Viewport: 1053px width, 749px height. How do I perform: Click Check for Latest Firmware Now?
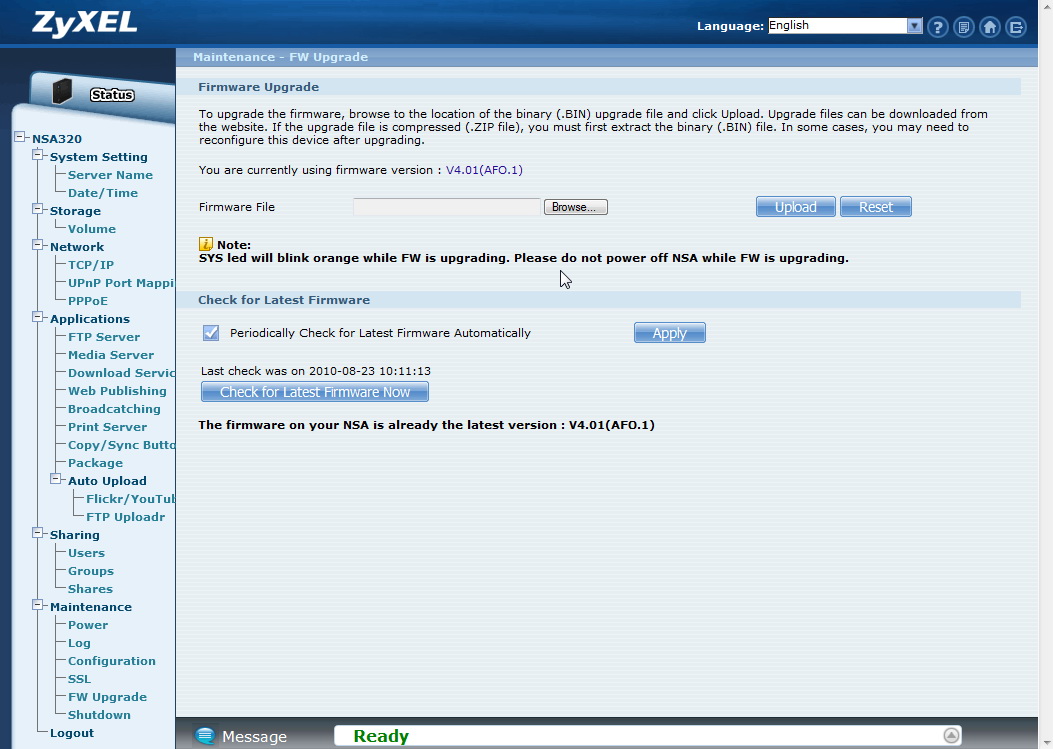coord(315,392)
